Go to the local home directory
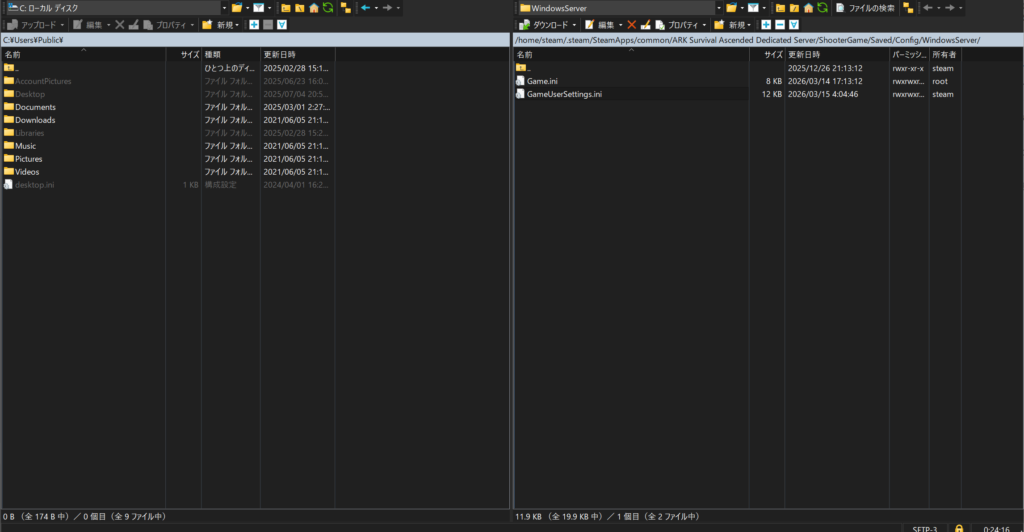The width and height of the screenshot is (1024, 532). 314,8
